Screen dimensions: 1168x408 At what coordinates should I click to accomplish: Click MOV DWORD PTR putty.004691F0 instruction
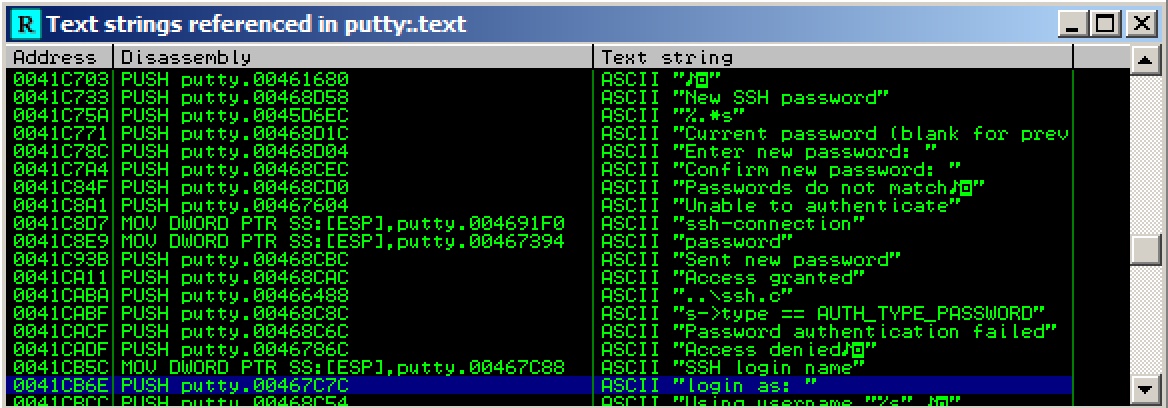point(343,223)
